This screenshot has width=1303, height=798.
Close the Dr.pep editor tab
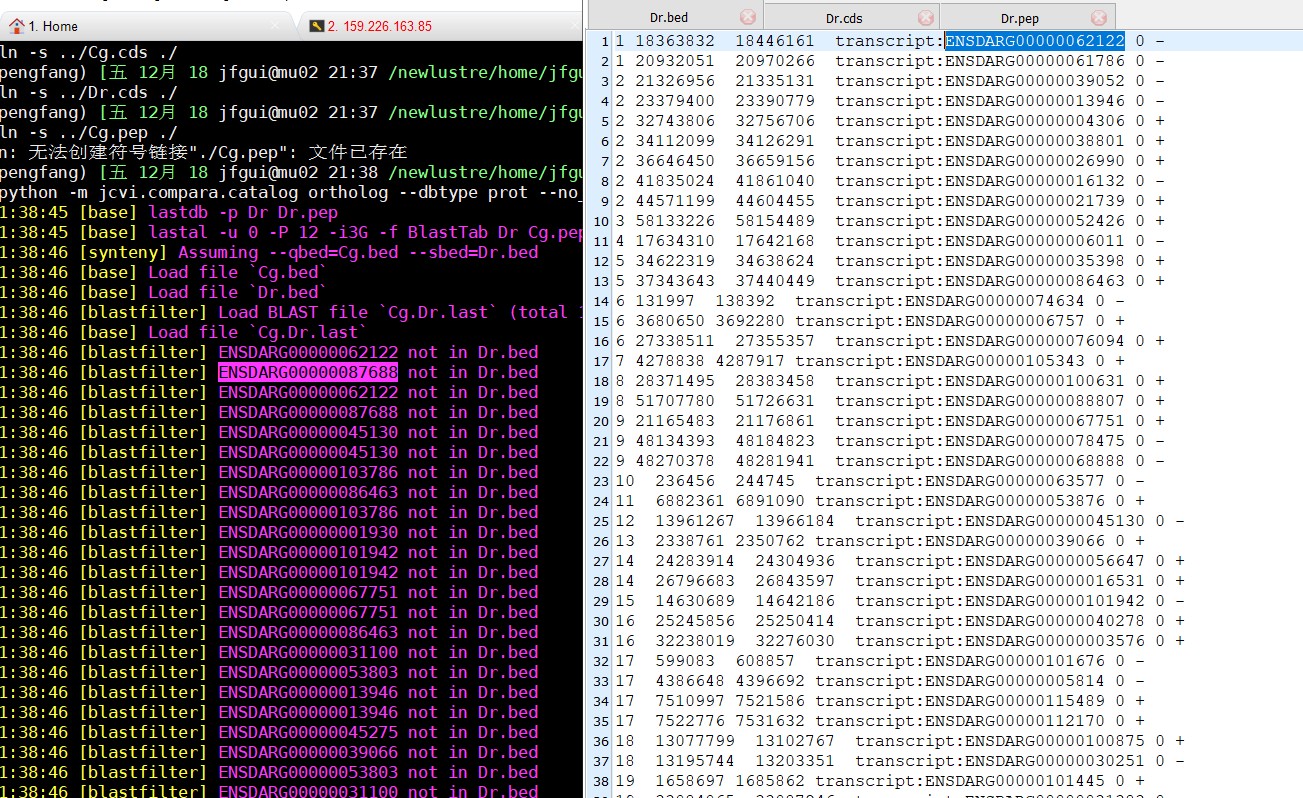coord(1099,17)
